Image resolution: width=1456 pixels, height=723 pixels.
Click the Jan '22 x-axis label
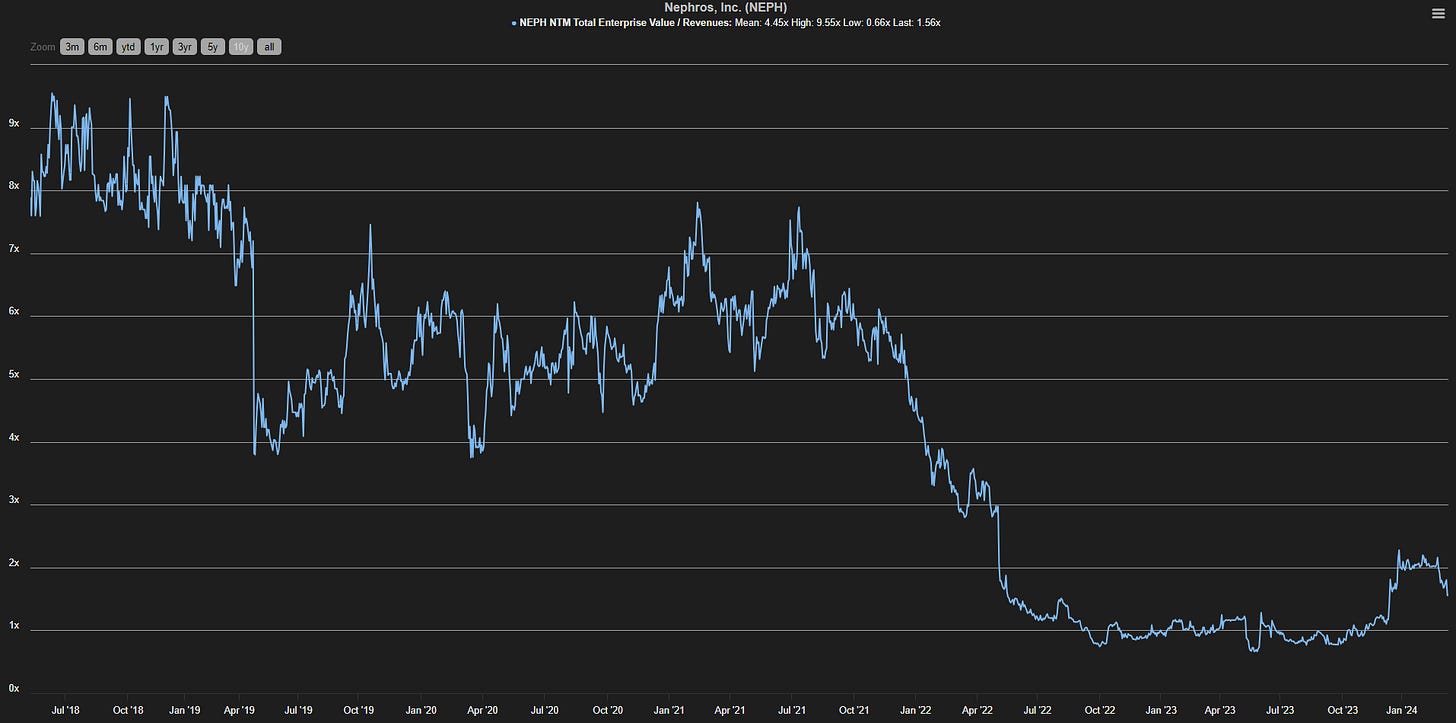coord(916,710)
